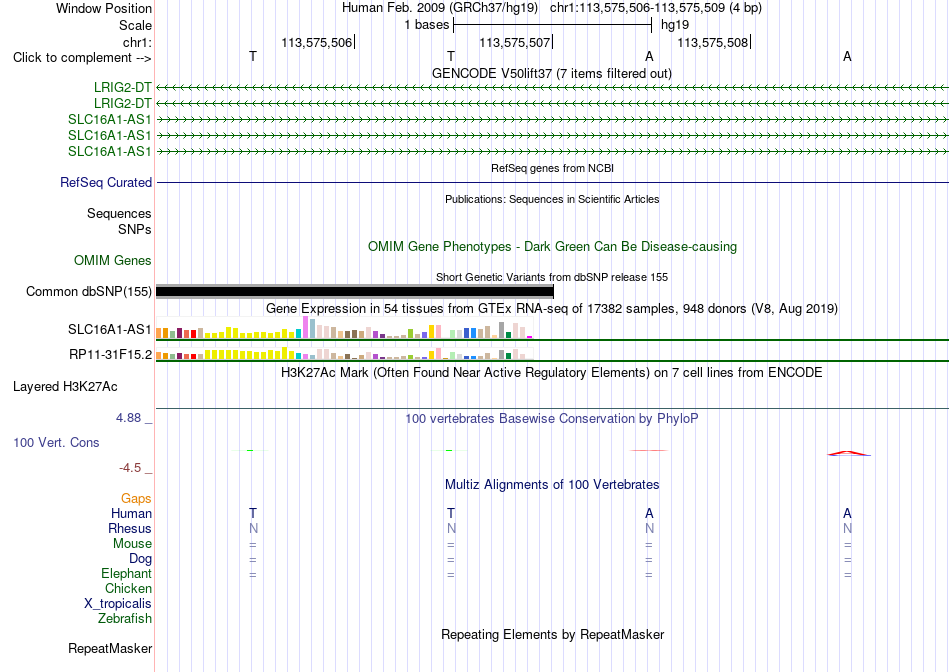The width and height of the screenshot is (950, 672).
Task: Click the 'Click to complement -->' label
Action: point(82,58)
